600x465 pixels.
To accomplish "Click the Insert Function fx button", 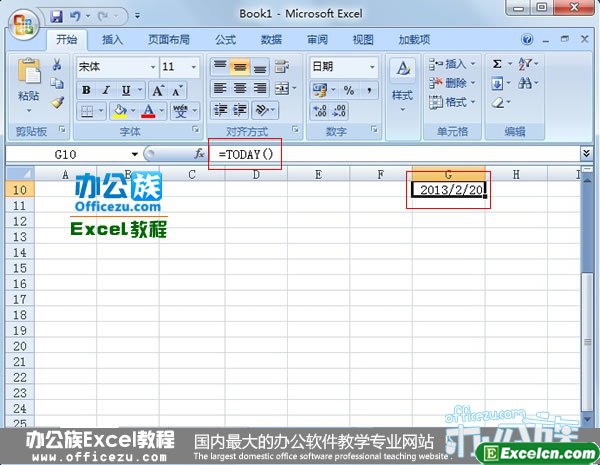I will pos(199,154).
